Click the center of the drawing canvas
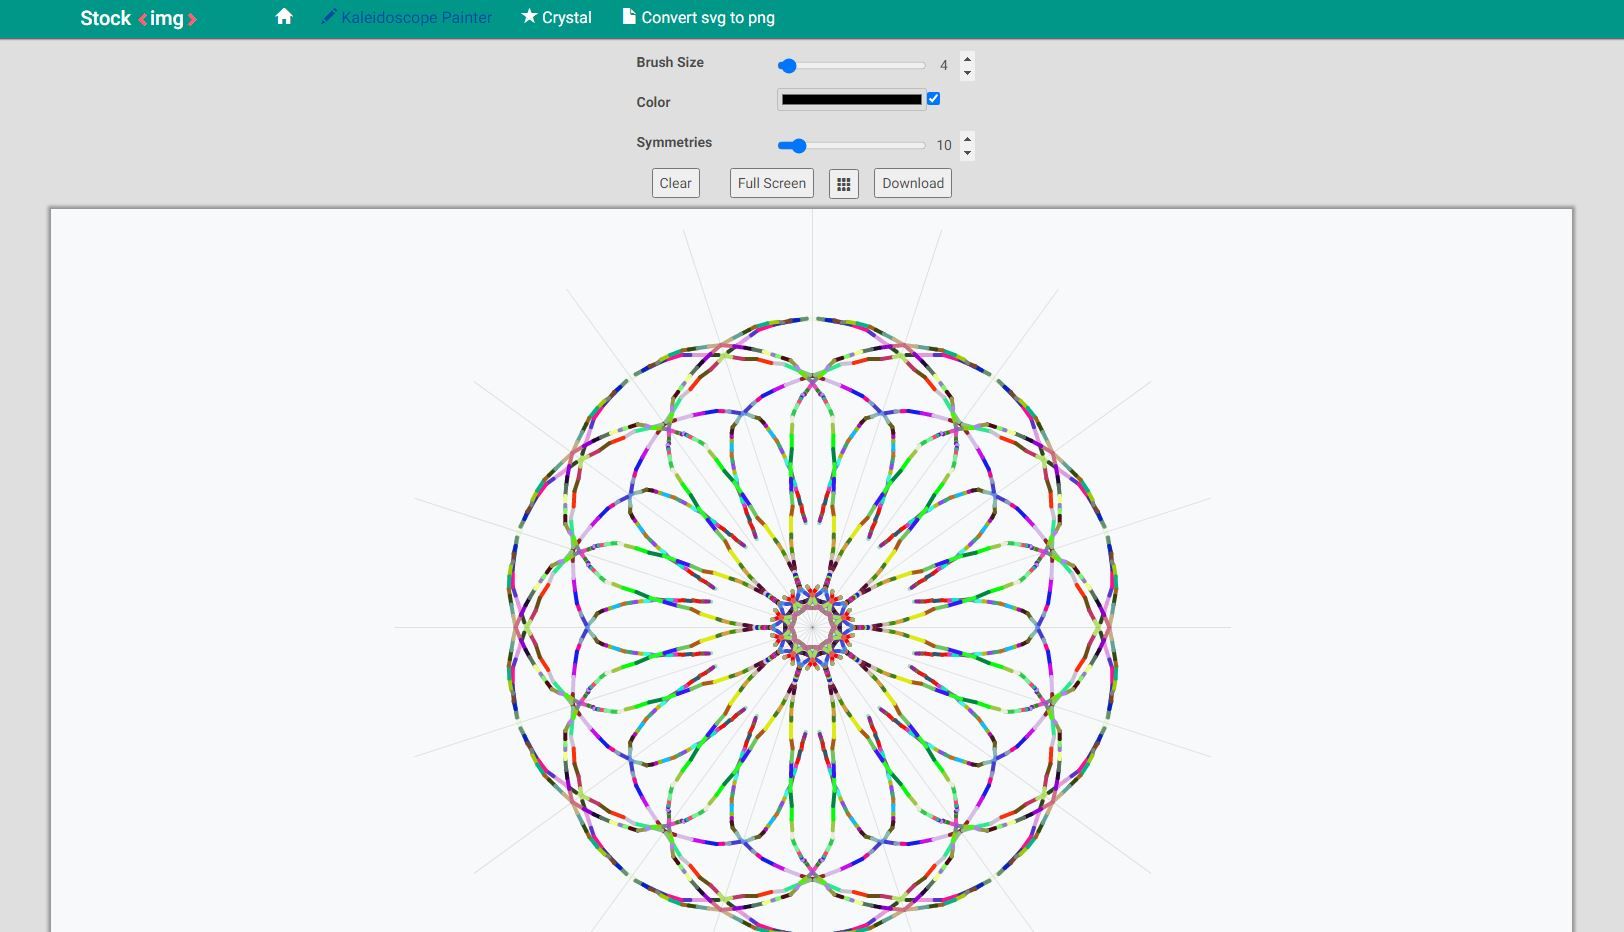 coord(812,628)
